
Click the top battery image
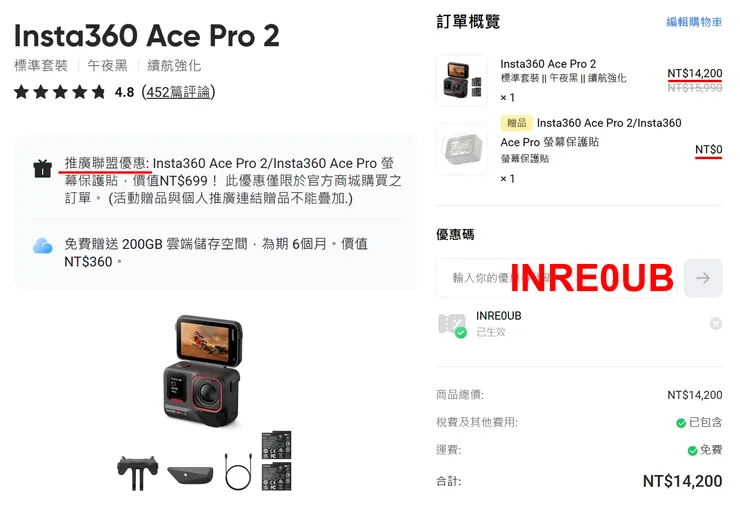277,445
